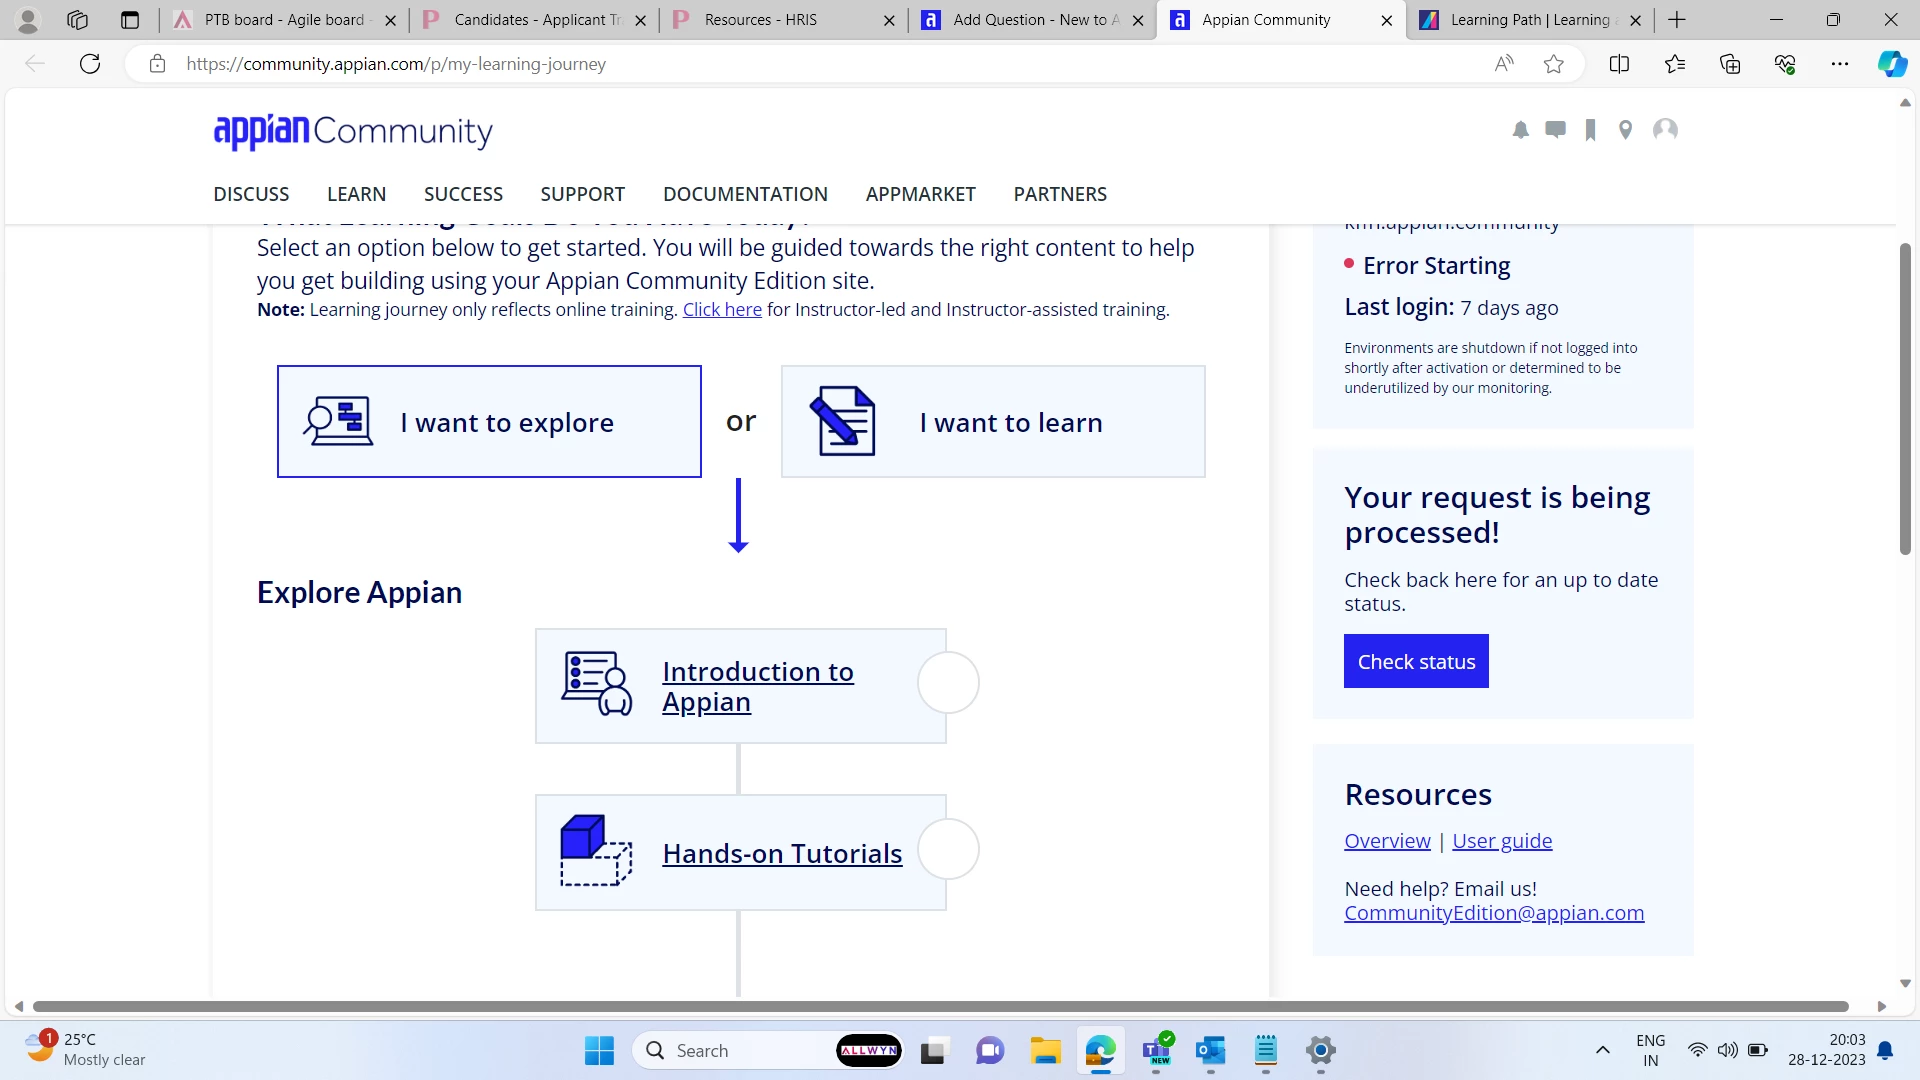Click the explore magnifier icon
The height and width of the screenshot is (1080, 1920).
coord(338,421)
